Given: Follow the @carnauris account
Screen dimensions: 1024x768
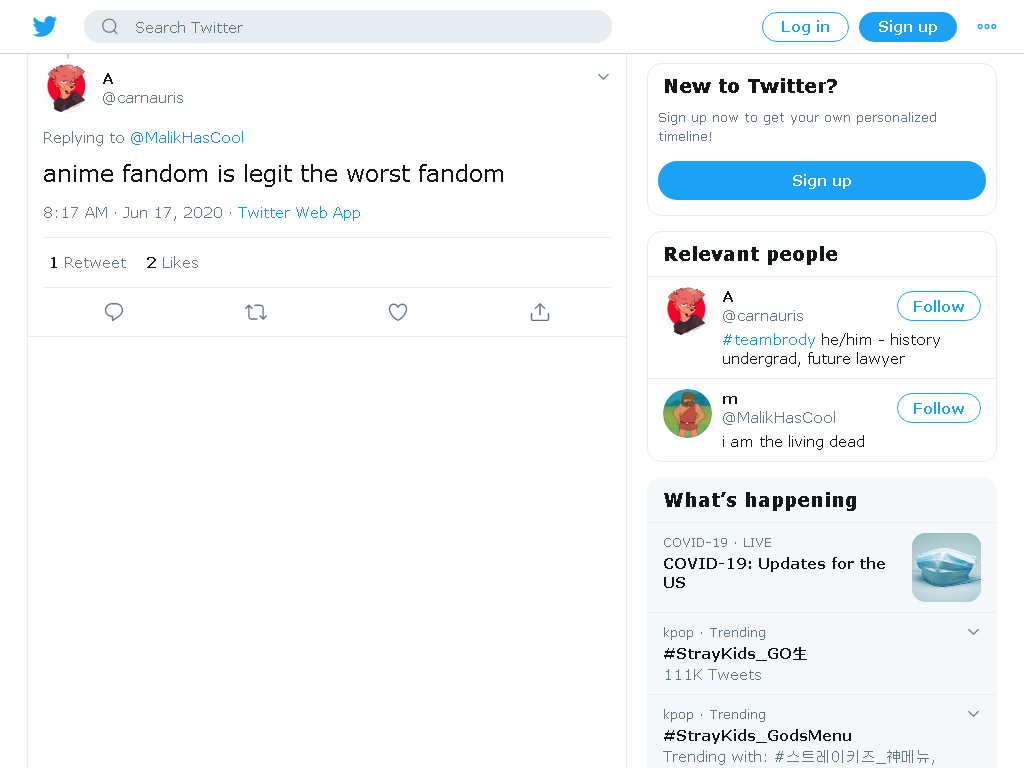Looking at the screenshot, I should click(x=938, y=306).
